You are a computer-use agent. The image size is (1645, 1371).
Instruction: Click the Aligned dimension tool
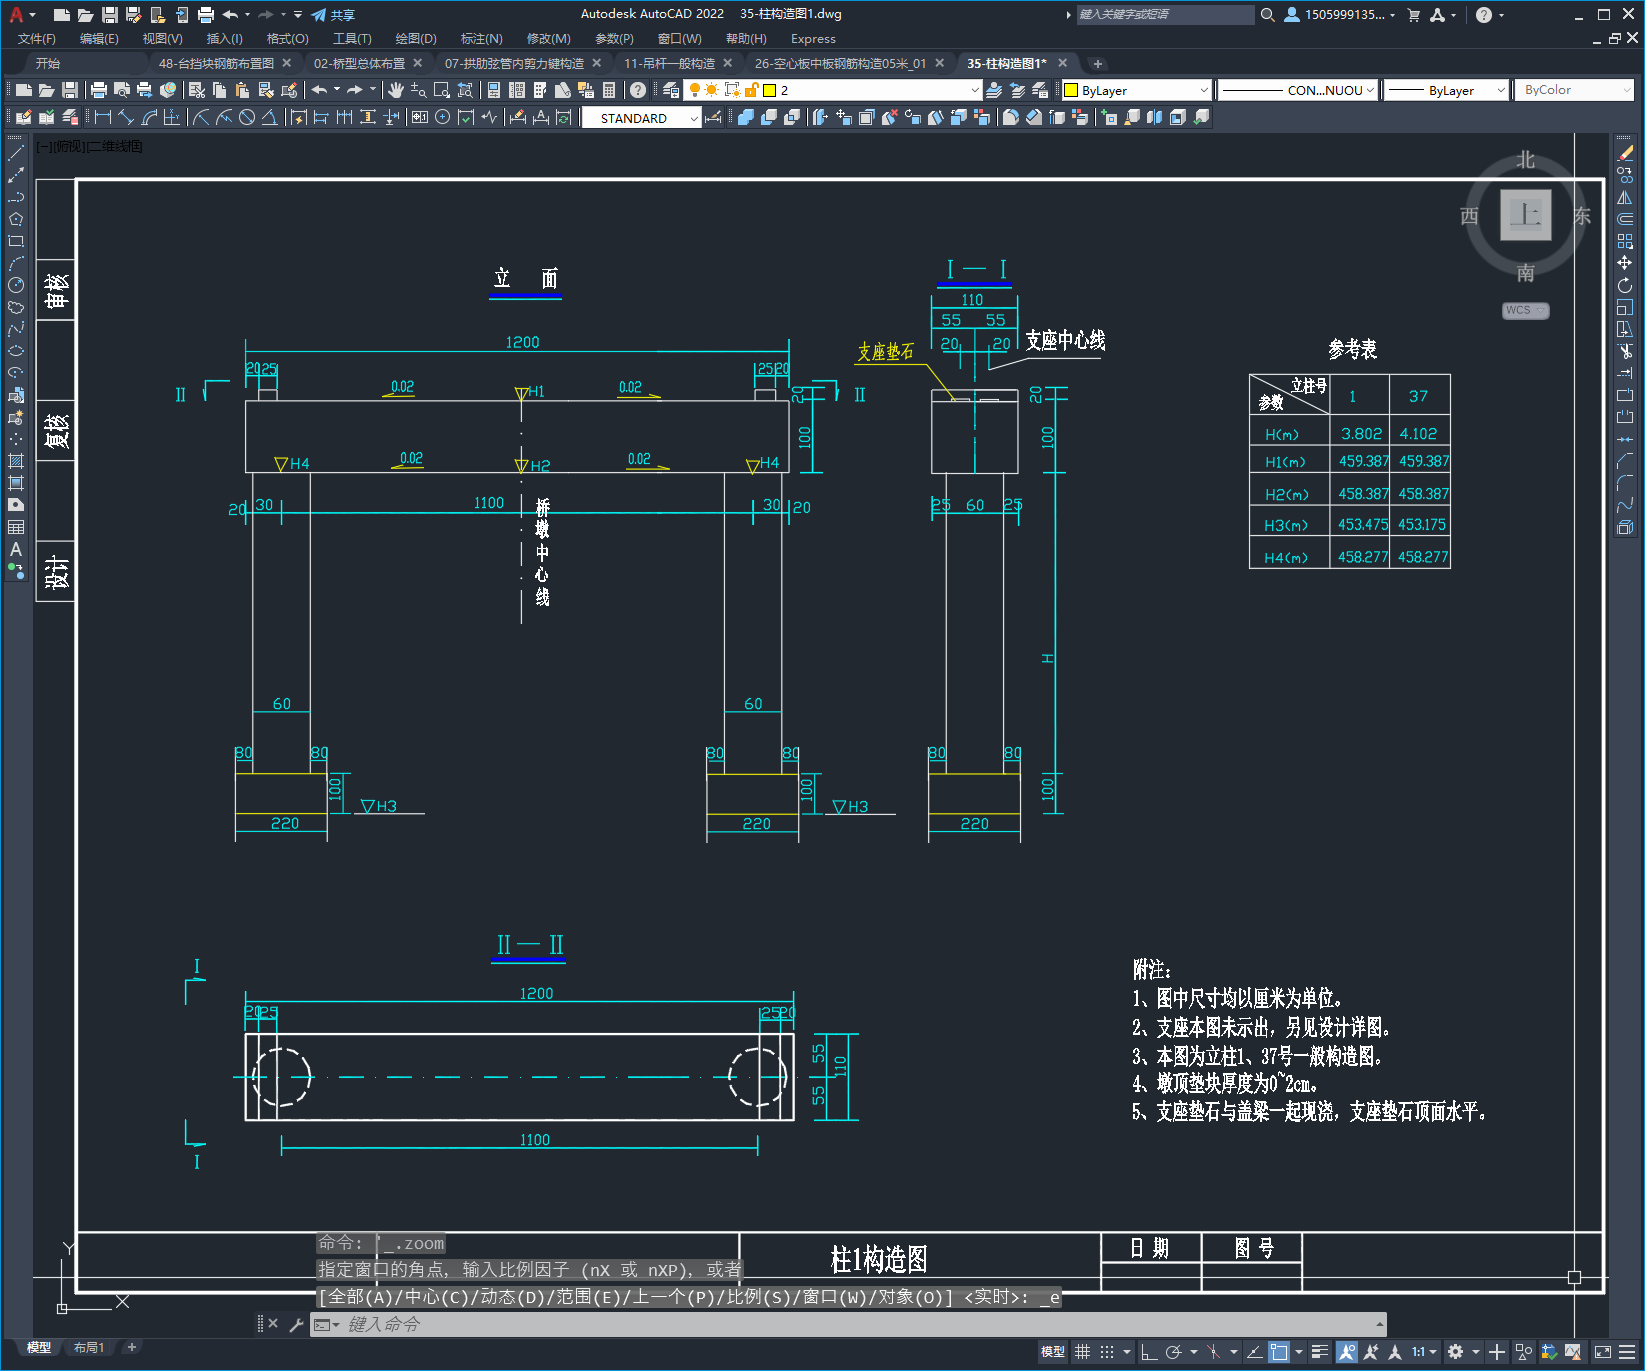pos(126,117)
